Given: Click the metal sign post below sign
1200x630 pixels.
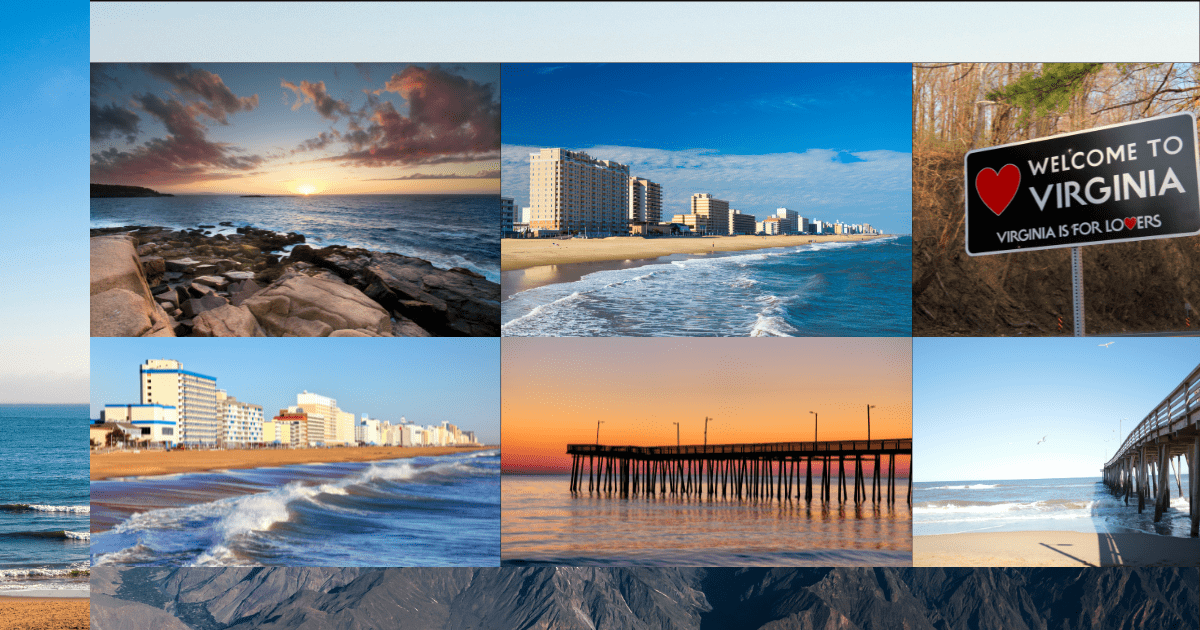Looking at the screenshot, I should pyautogui.click(x=1078, y=291).
